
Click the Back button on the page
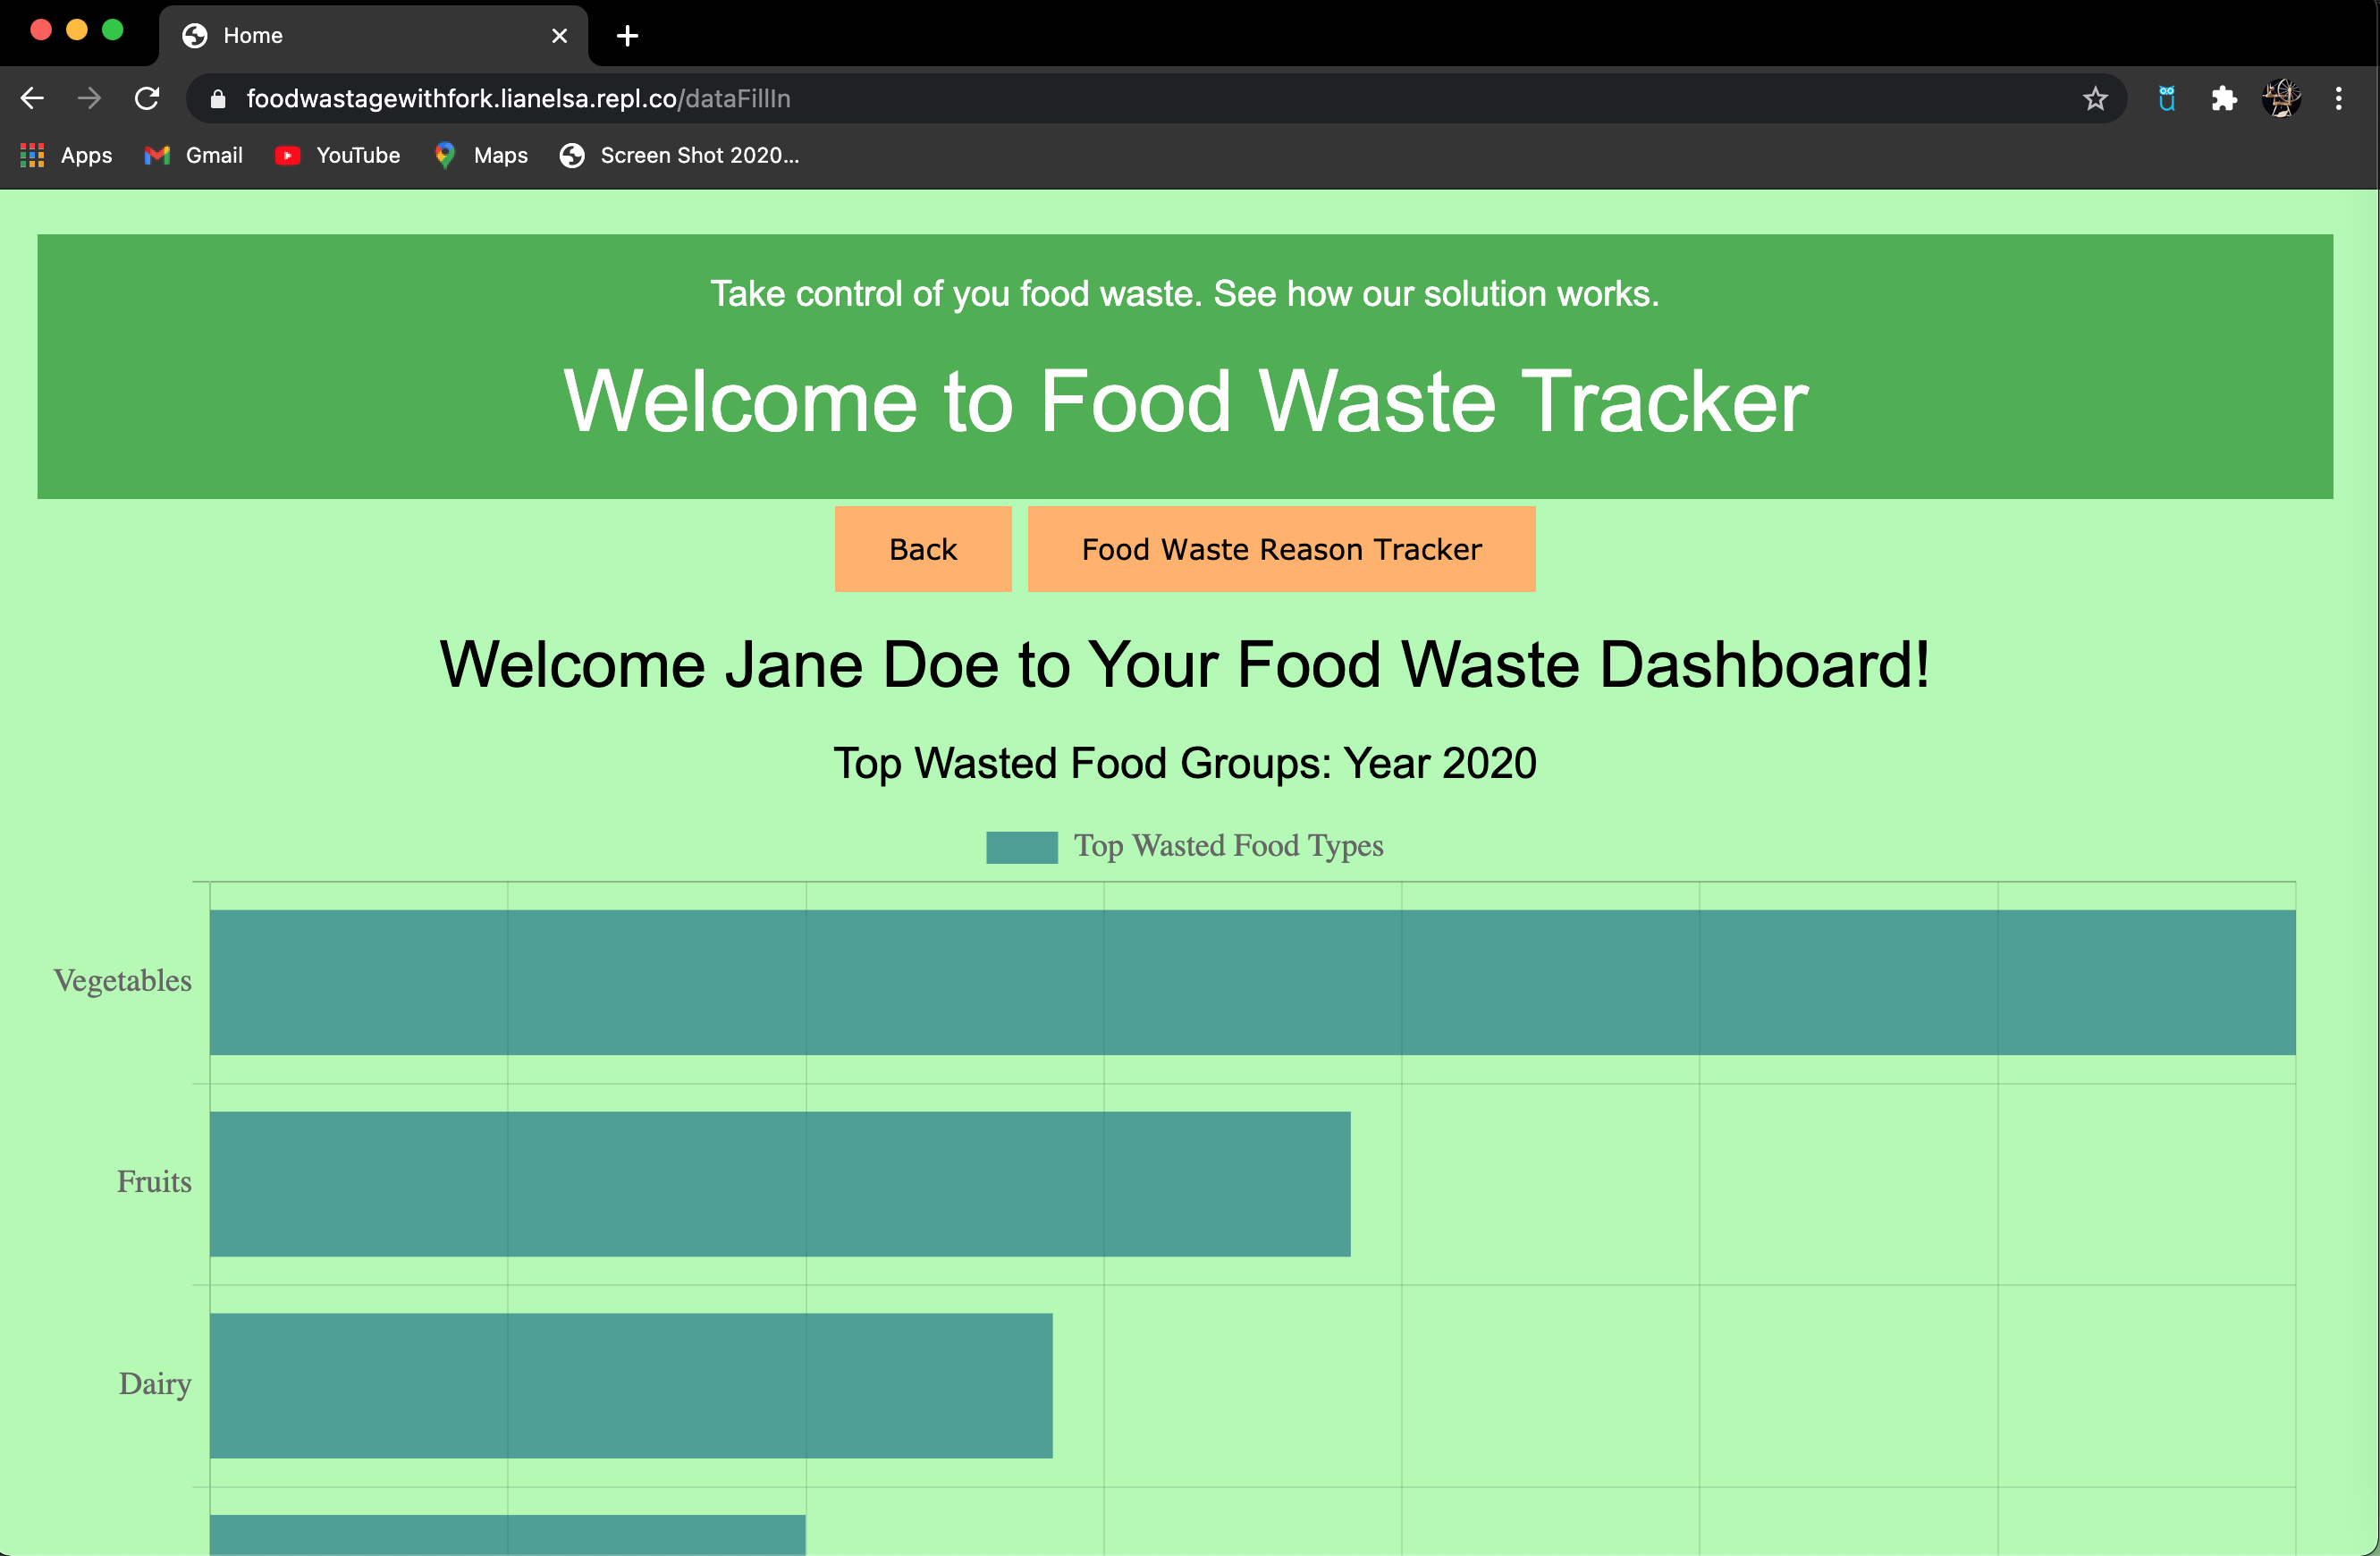point(922,548)
